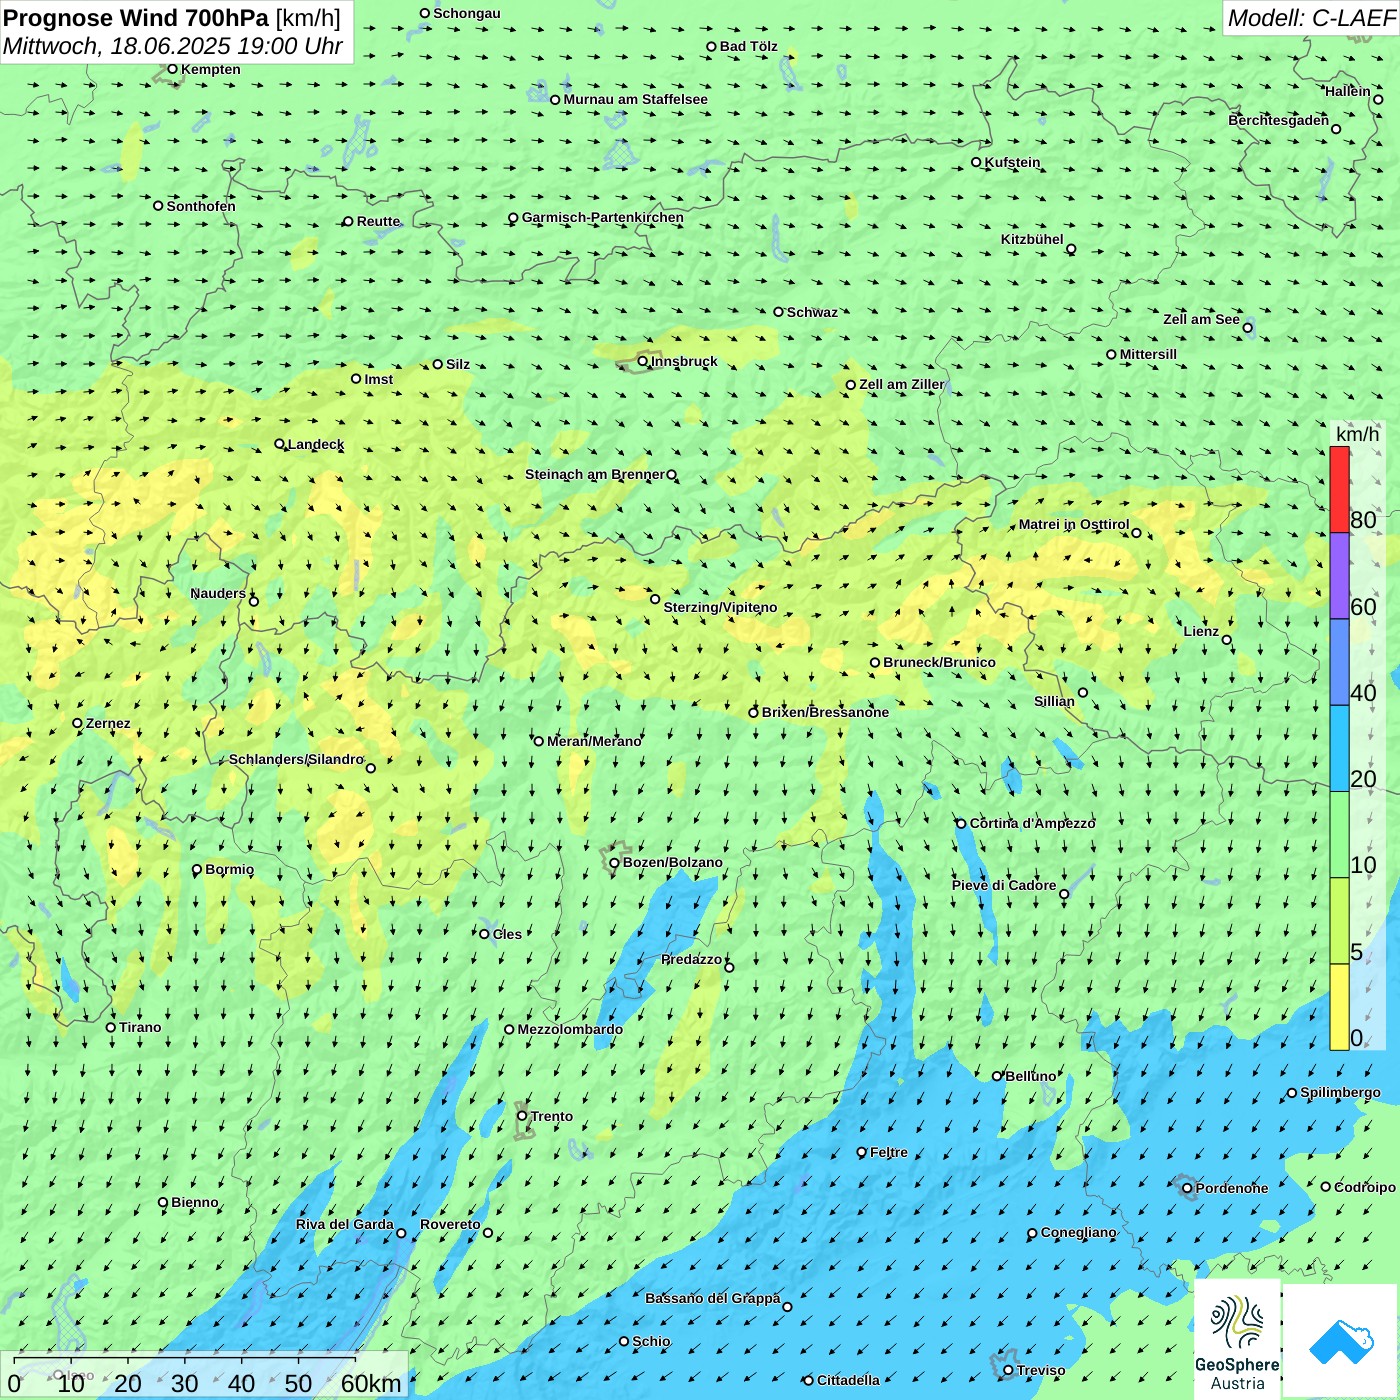Click the 'Tirano' label
This screenshot has width=1400, height=1400.
[x=140, y=1027]
